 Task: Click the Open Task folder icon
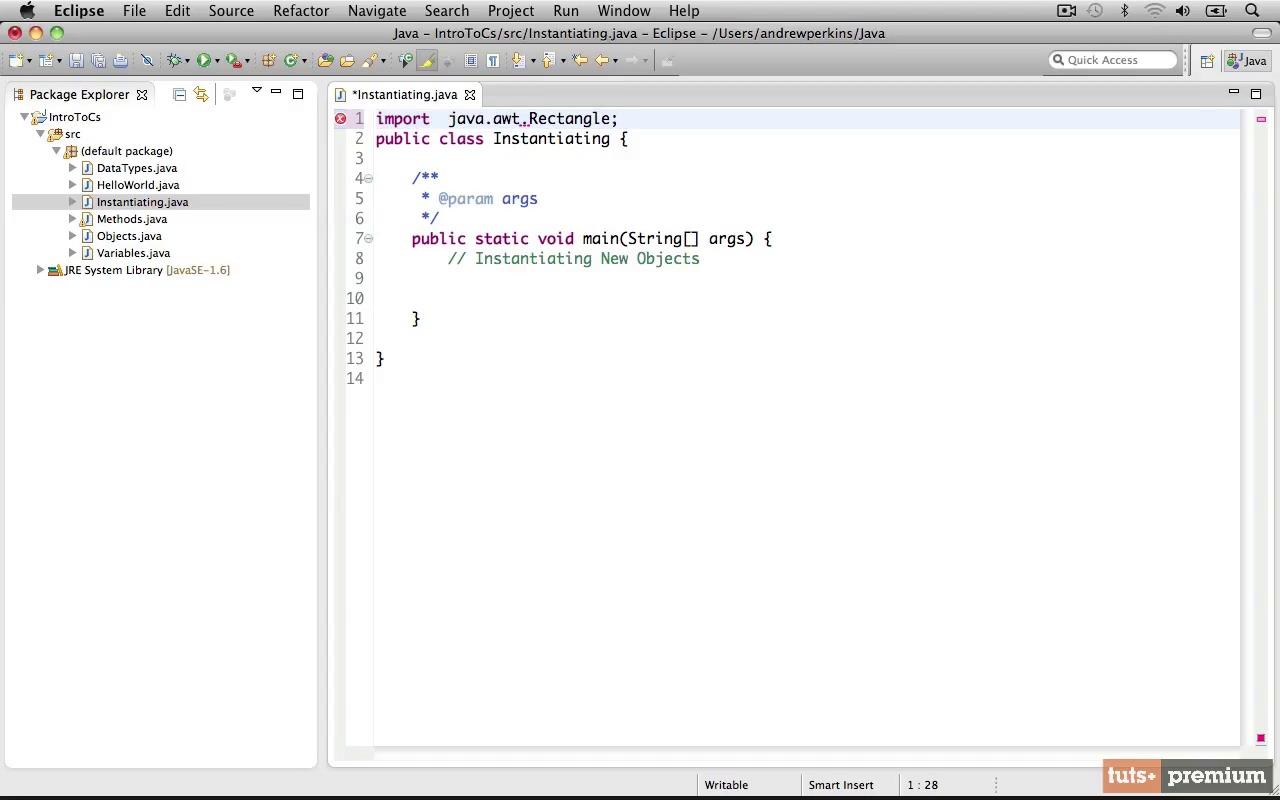pos(347,61)
